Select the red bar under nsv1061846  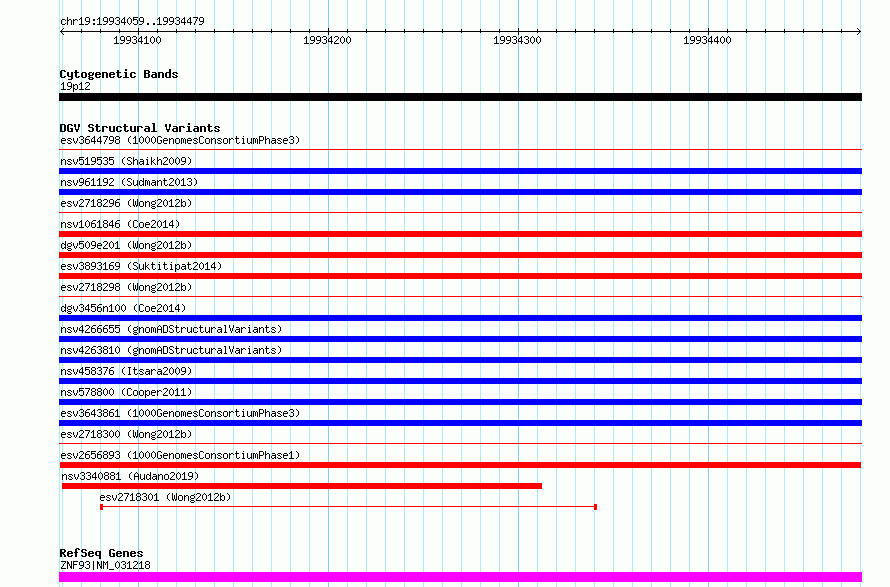pyautogui.click(x=460, y=234)
